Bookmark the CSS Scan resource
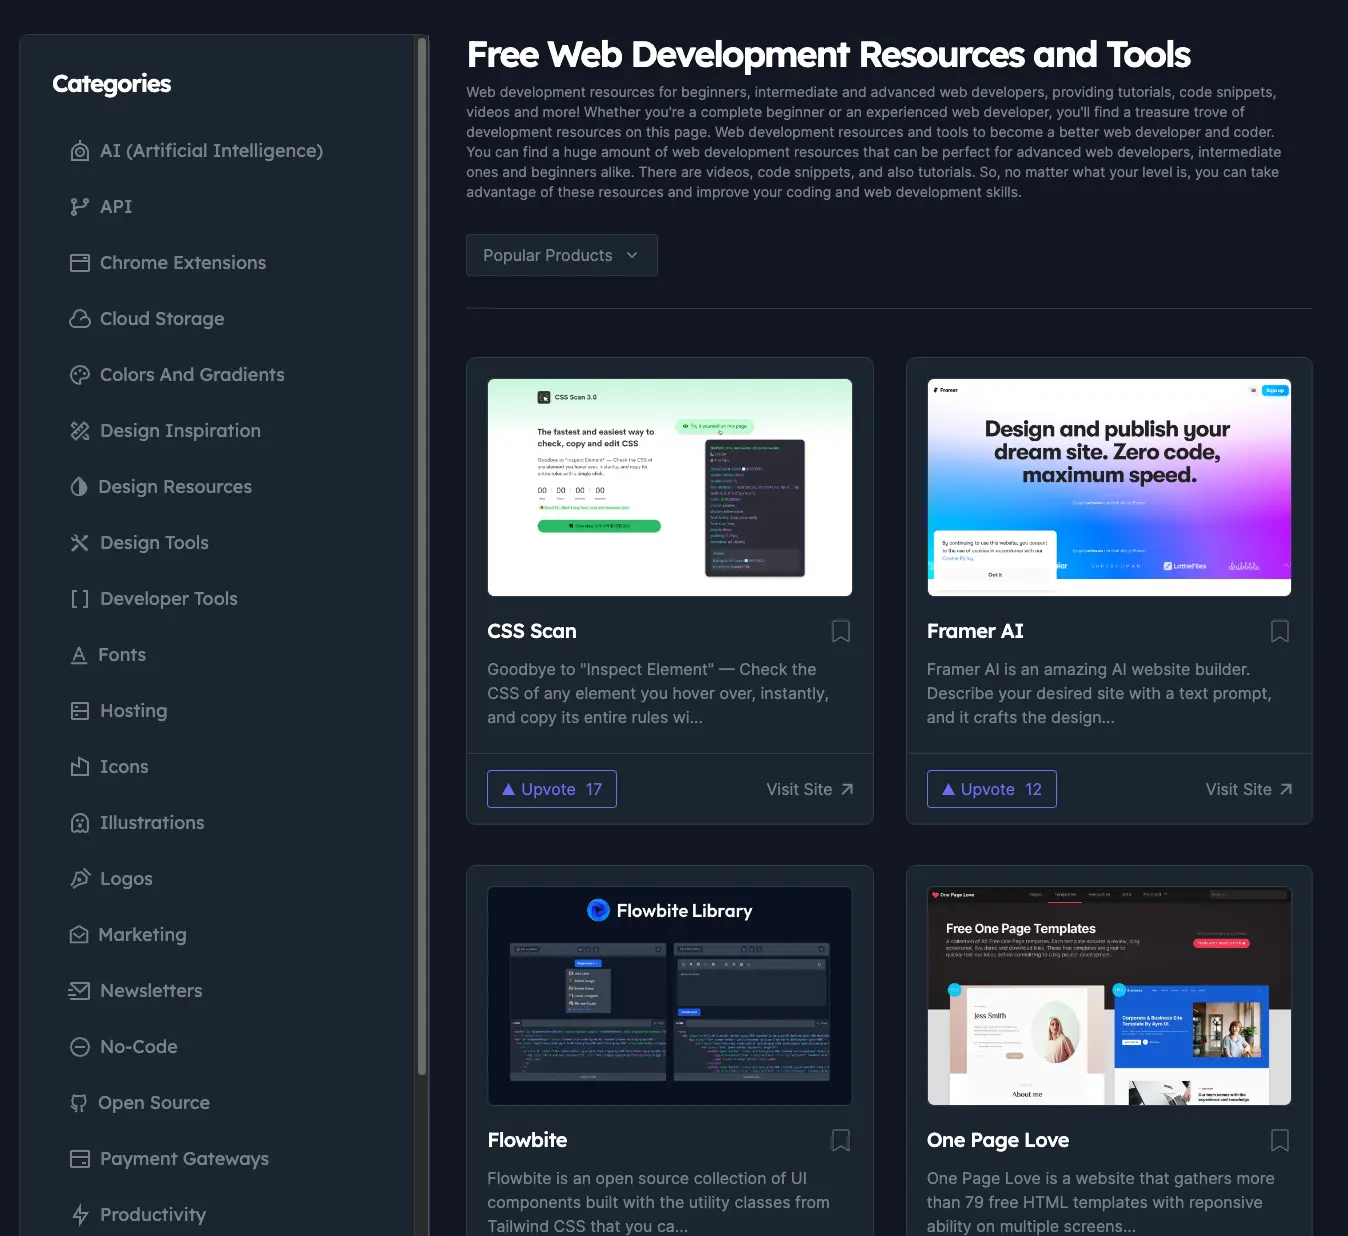 [841, 631]
